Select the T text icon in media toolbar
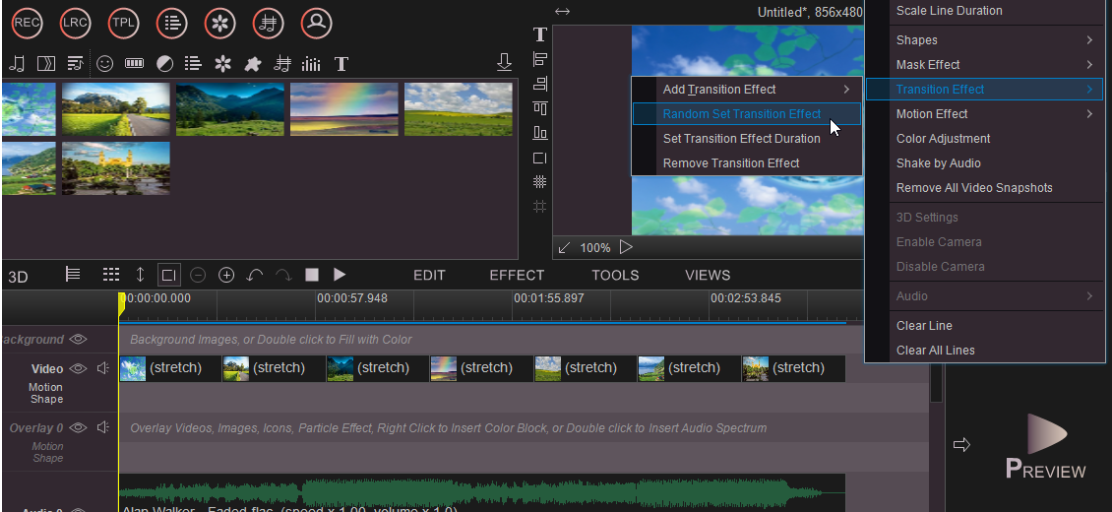The height and width of the screenshot is (512, 1112). pyautogui.click(x=341, y=64)
